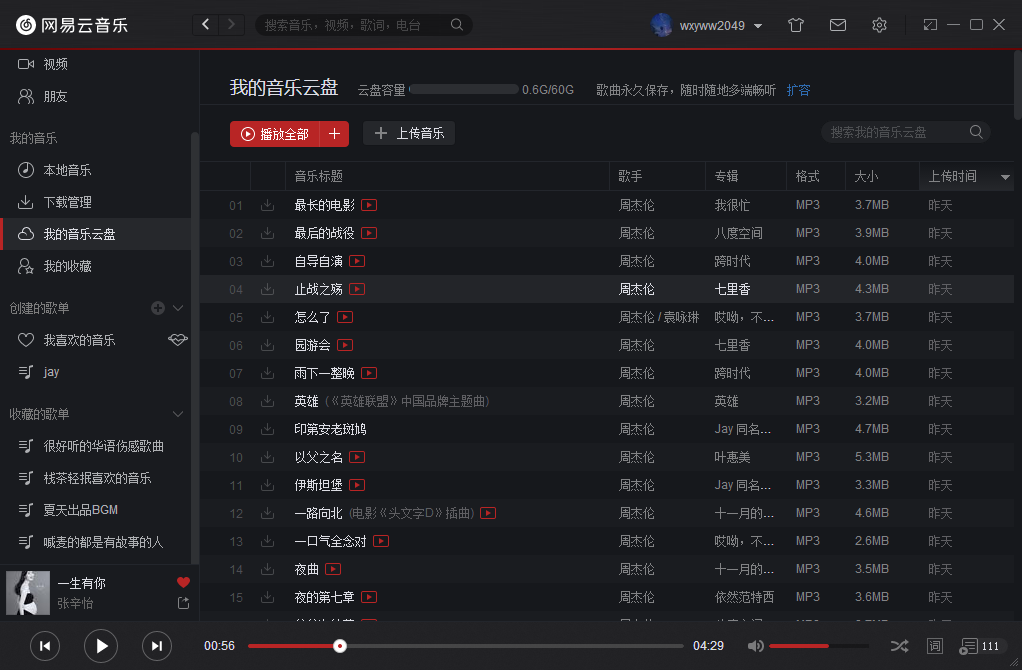Click user avatar next to wxyww2049
The image size is (1022, 670).
(662, 25)
